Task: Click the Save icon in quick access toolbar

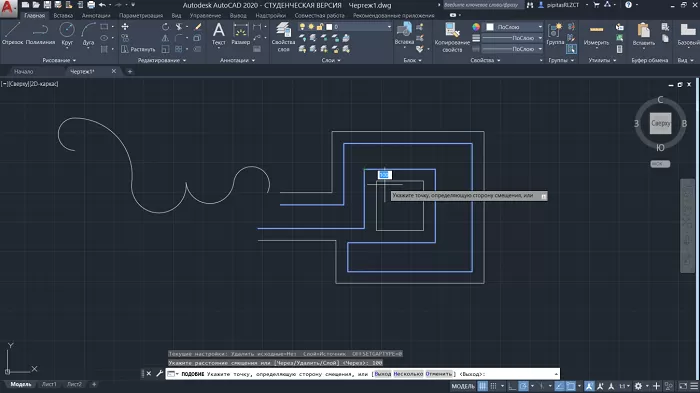Action: pos(47,5)
